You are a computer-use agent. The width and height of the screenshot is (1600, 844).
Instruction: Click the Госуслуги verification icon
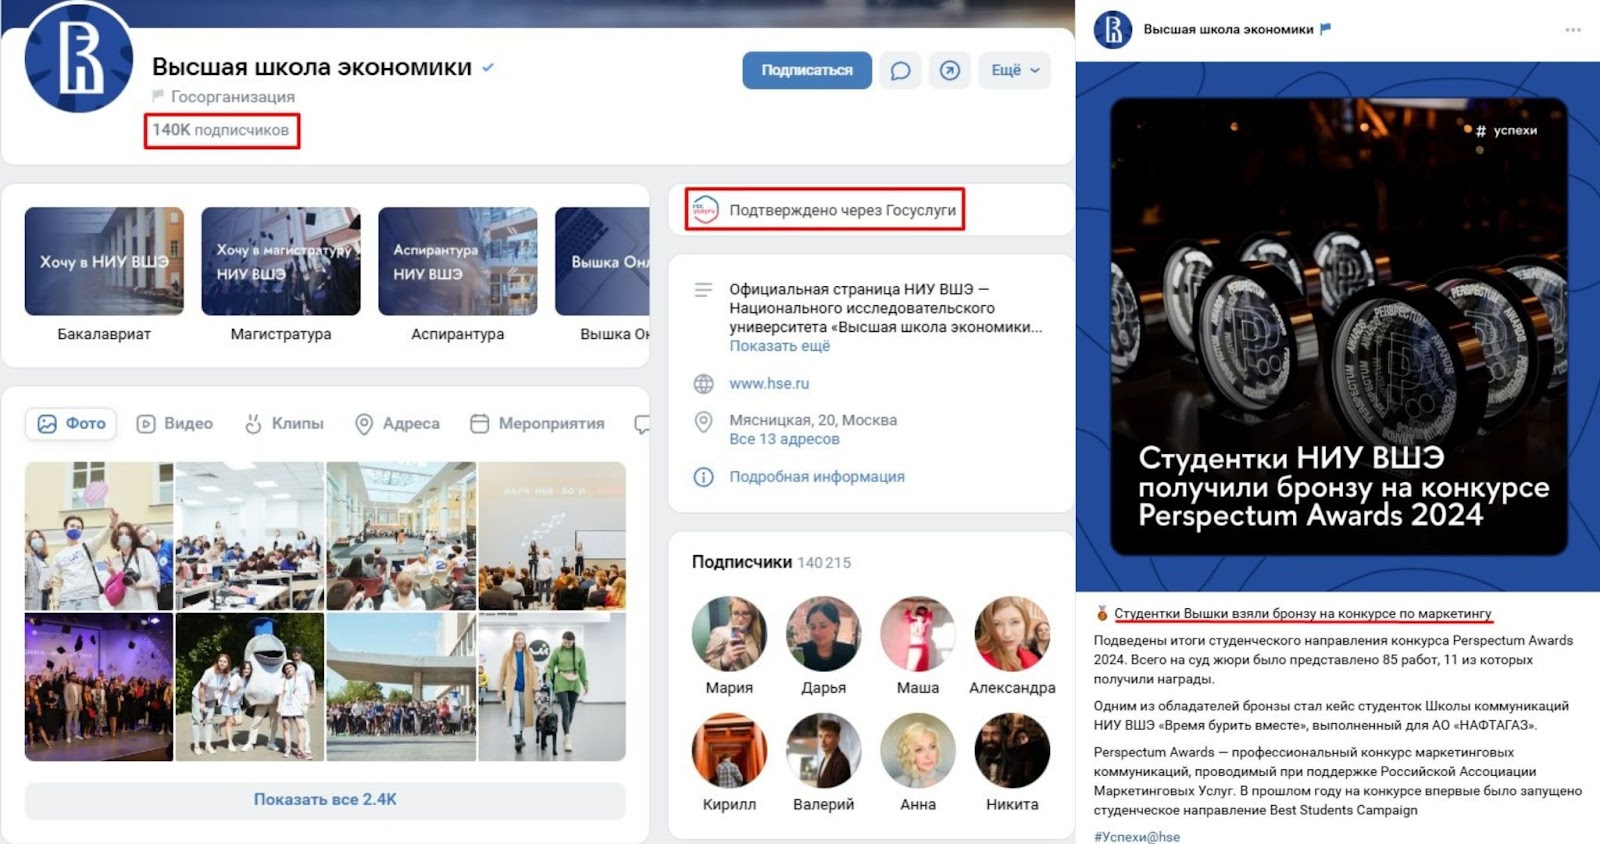click(705, 210)
